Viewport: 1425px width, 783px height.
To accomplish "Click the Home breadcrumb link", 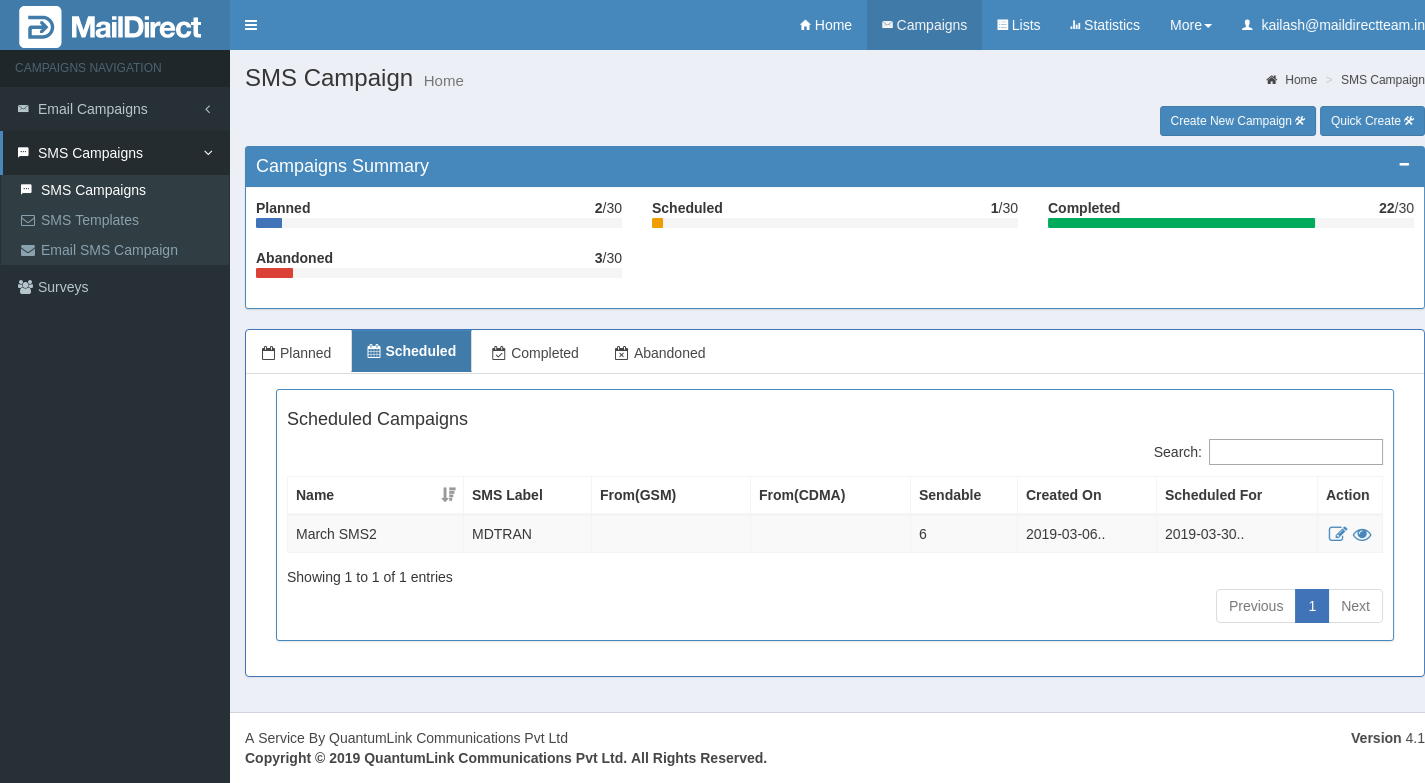I will coord(1300,80).
